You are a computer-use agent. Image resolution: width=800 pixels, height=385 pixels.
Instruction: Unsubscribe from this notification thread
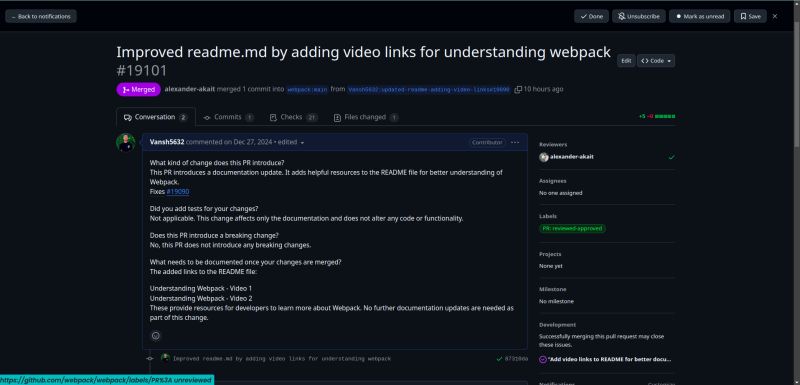(x=639, y=16)
